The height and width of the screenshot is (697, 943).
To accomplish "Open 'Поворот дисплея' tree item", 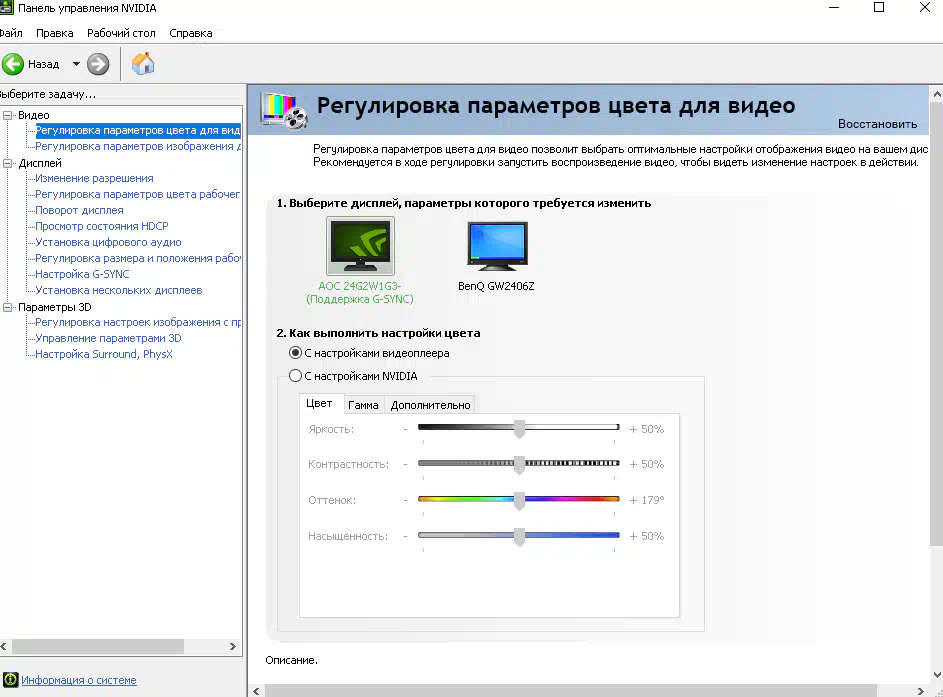I will click(79, 210).
